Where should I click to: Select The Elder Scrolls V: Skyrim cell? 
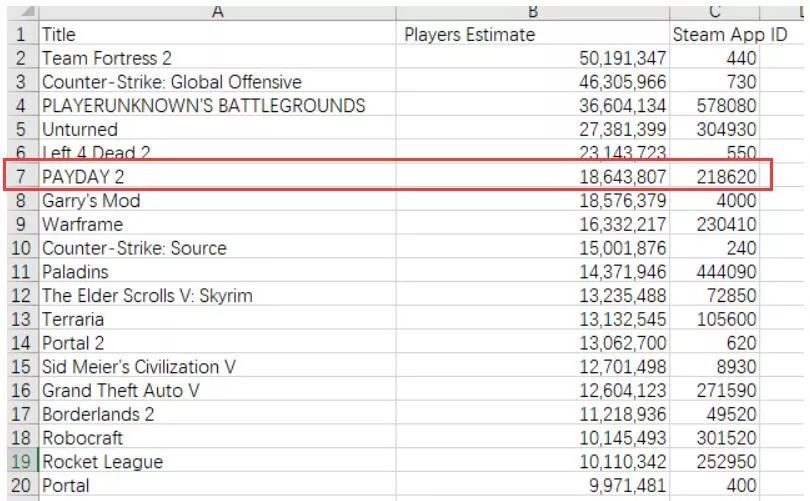click(x=217, y=296)
